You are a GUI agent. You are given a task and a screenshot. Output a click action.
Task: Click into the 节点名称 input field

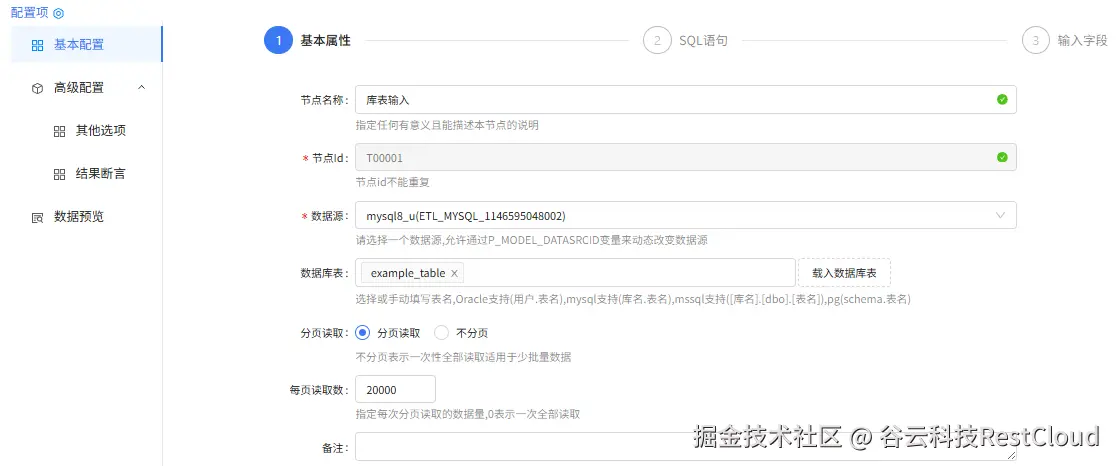tap(685, 100)
